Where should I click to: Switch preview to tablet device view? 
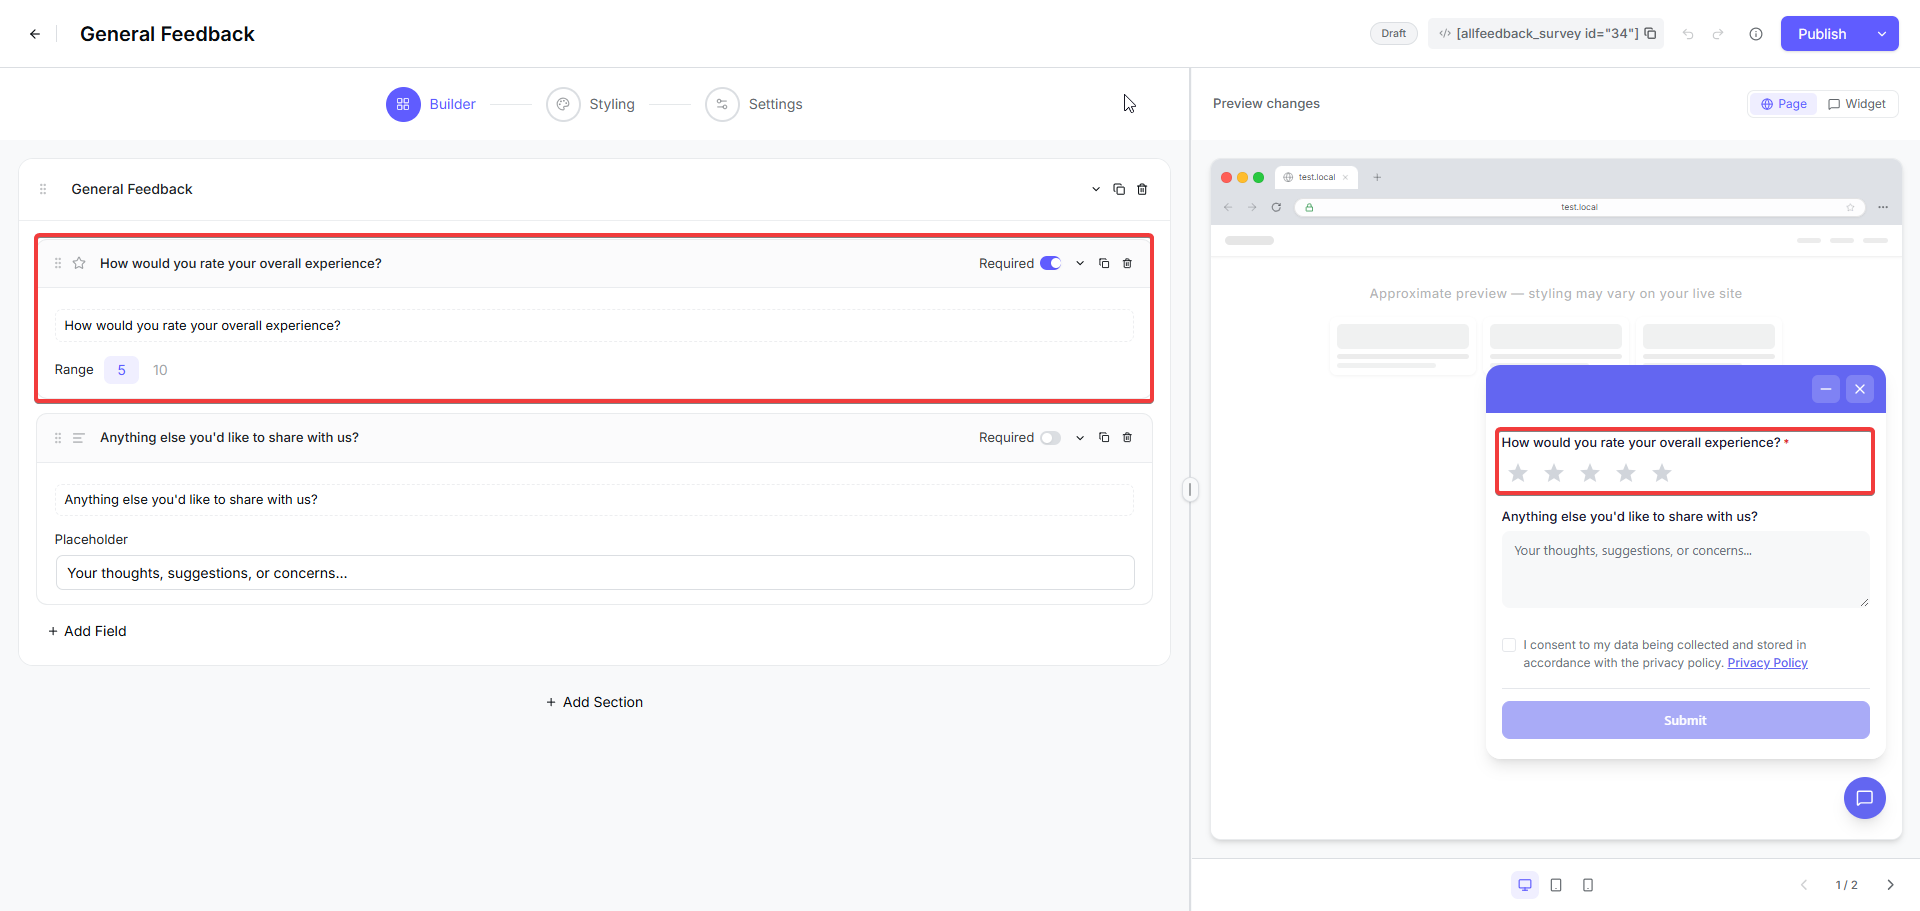click(x=1556, y=885)
